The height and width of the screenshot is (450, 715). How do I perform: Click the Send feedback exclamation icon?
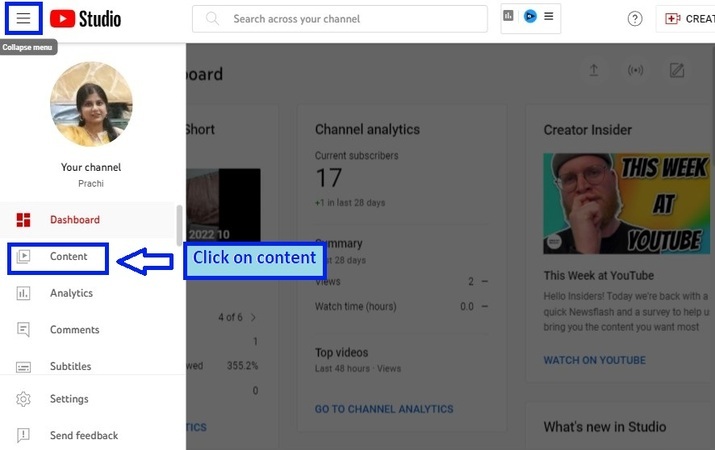(23, 435)
